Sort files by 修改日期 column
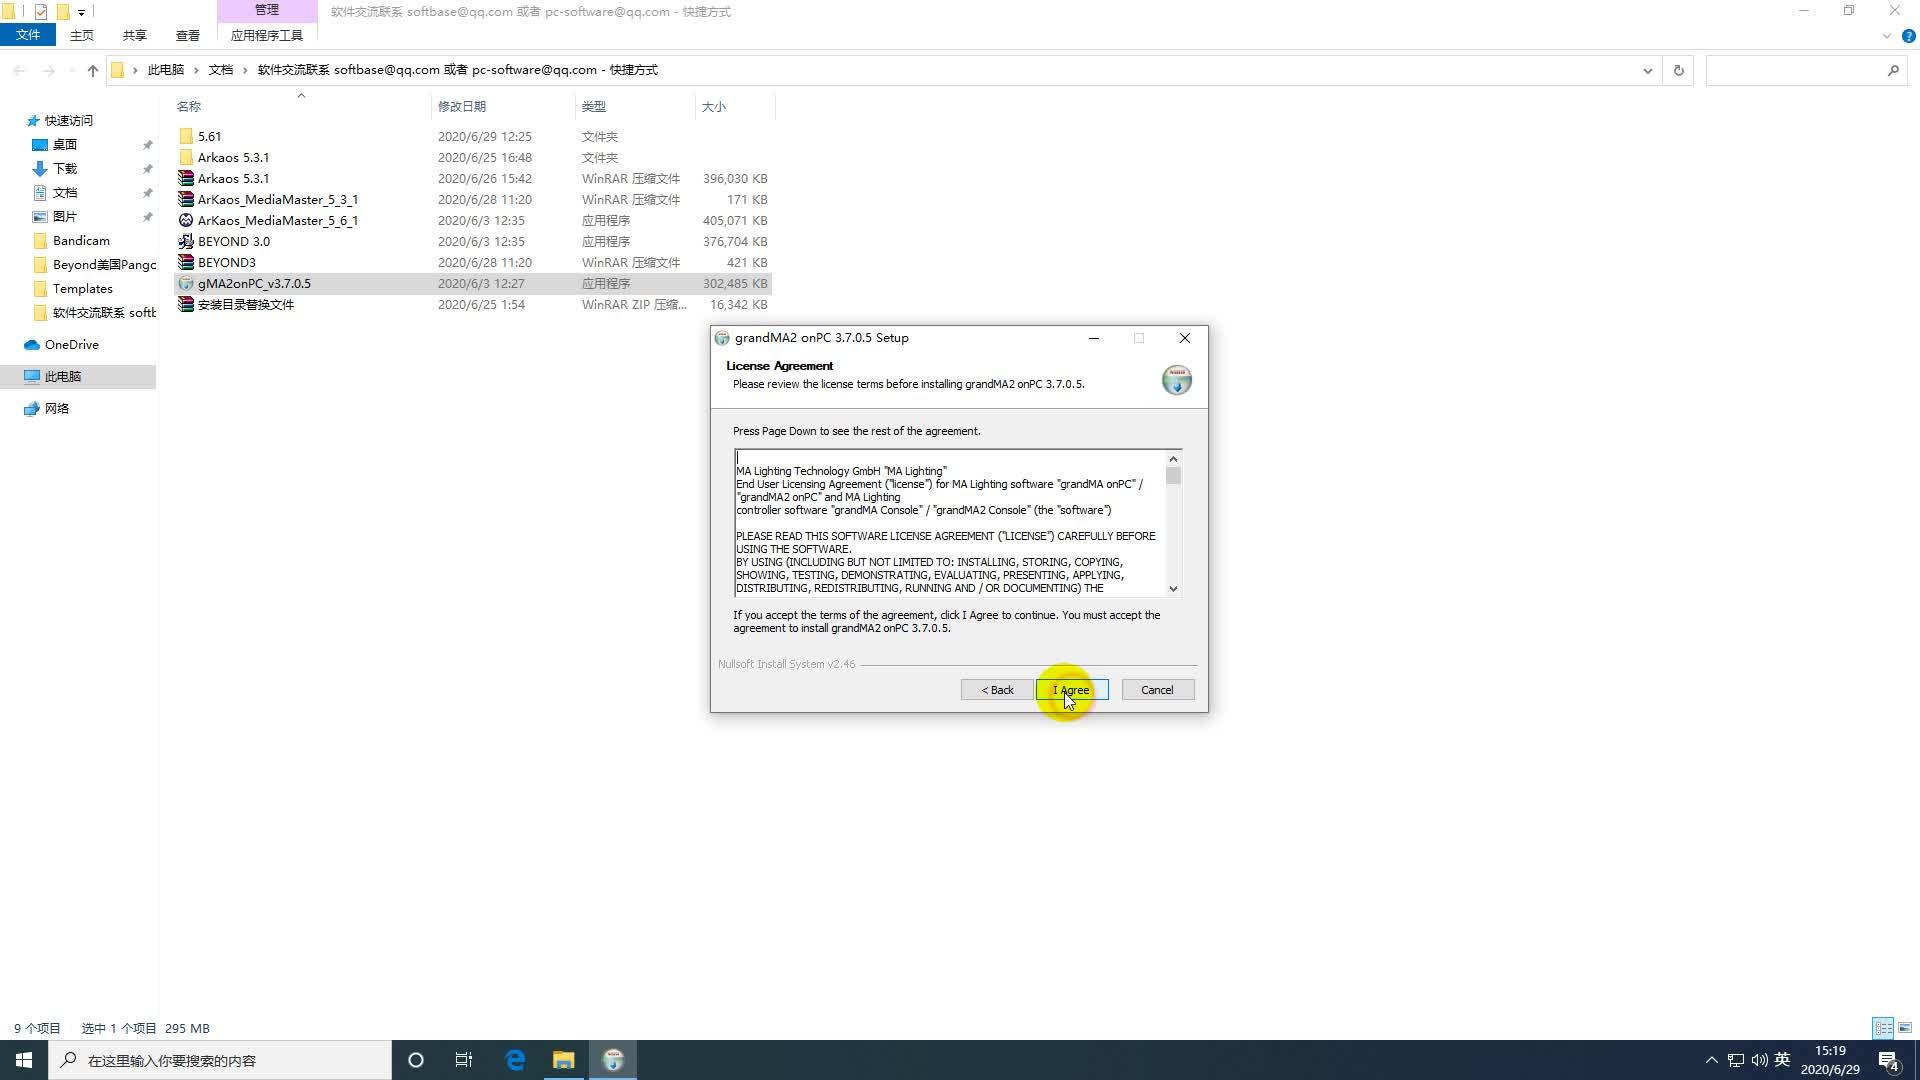The width and height of the screenshot is (1920, 1080). (461, 107)
